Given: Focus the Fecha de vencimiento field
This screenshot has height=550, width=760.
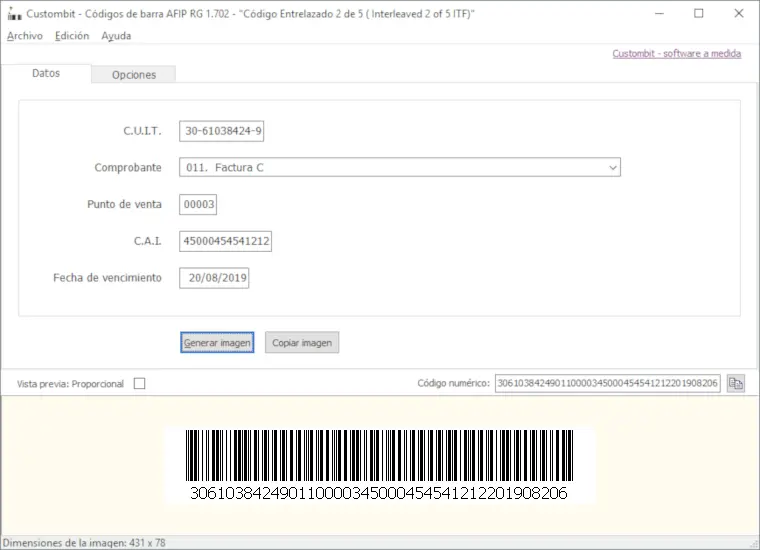Looking at the screenshot, I should pyautogui.click(x=214, y=278).
